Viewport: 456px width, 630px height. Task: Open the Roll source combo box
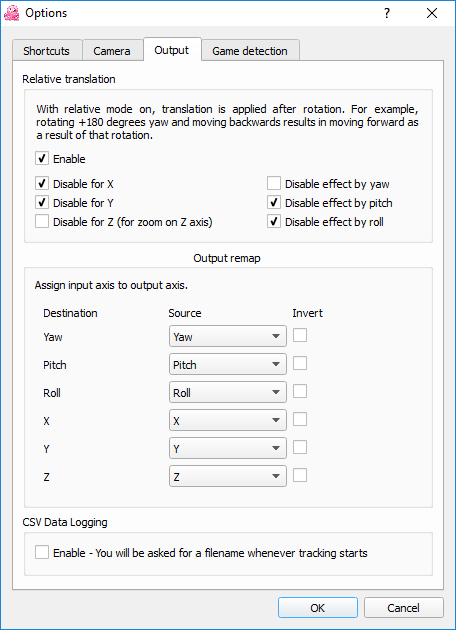point(228,393)
